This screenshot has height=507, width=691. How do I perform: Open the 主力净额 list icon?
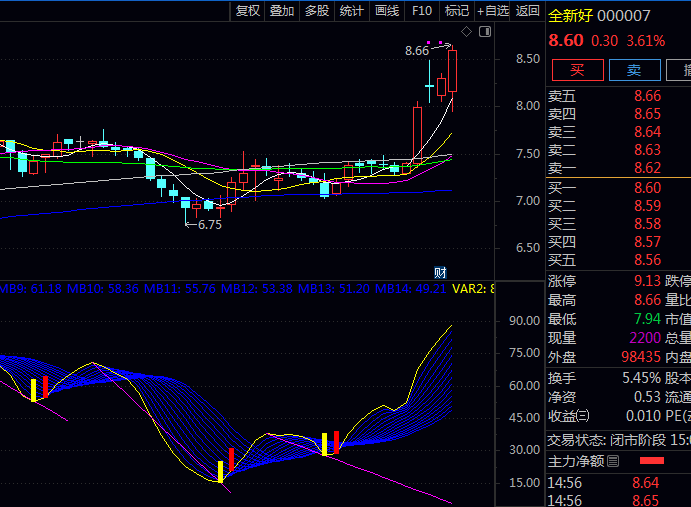click(614, 461)
